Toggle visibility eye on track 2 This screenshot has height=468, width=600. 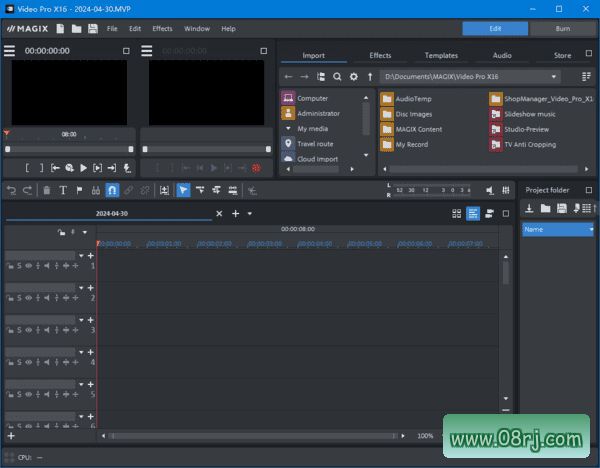[x=28, y=298]
